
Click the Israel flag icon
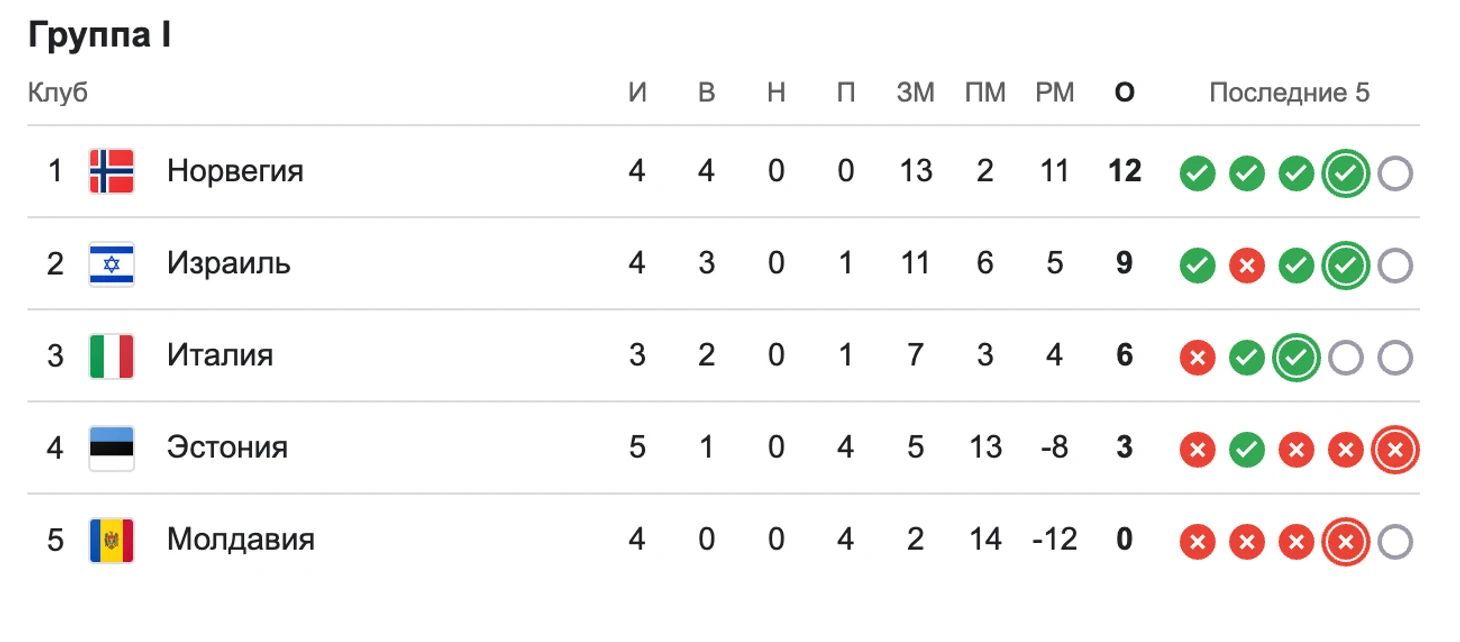(x=111, y=264)
